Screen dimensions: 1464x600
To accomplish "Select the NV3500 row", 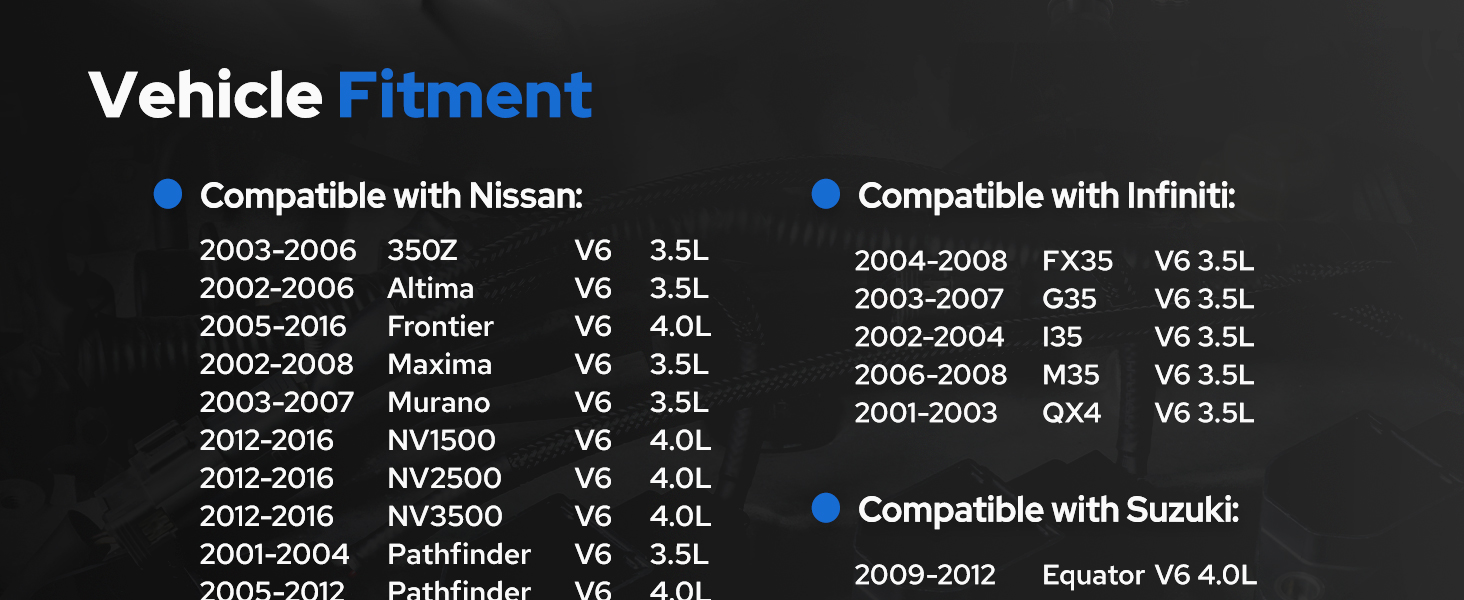I will tap(455, 516).
